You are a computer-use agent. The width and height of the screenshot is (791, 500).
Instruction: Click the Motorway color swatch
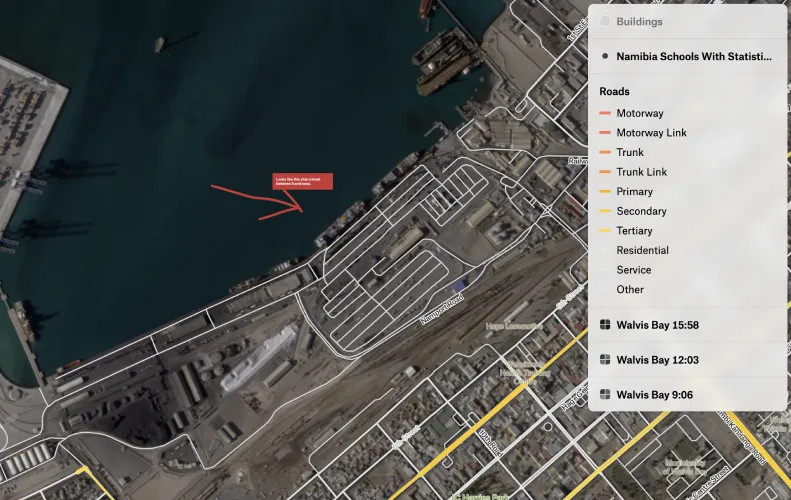[605, 113]
